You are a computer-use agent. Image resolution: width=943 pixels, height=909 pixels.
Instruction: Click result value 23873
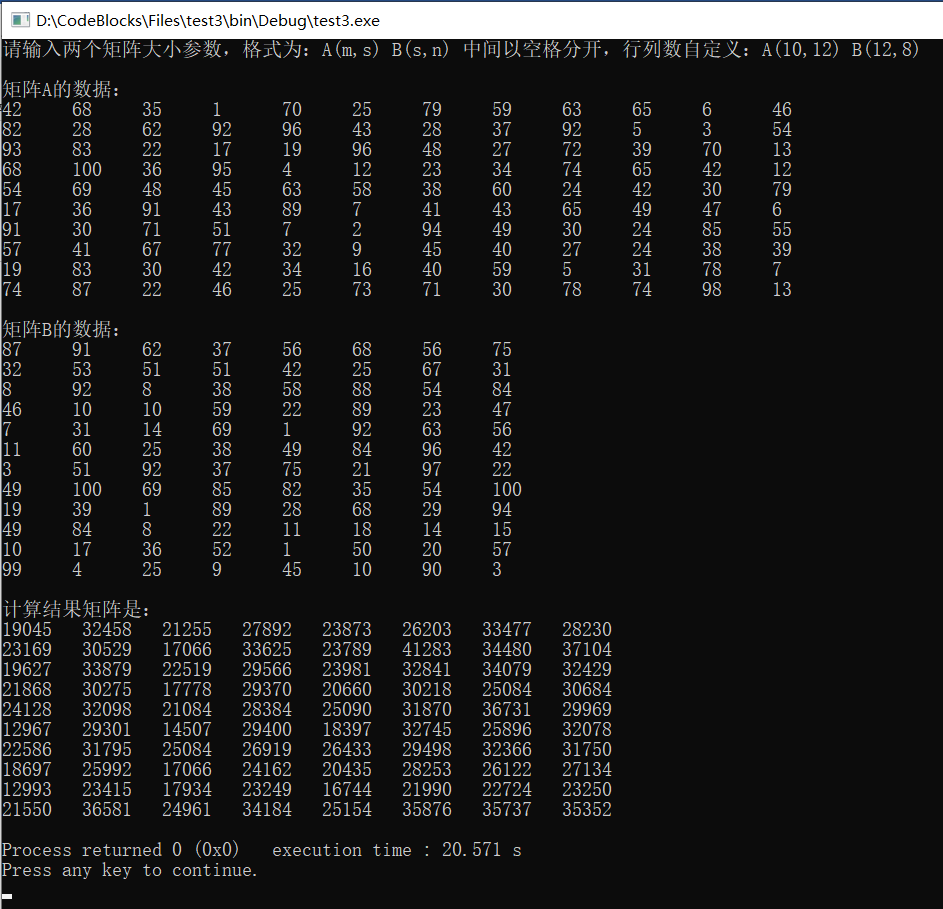346,630
